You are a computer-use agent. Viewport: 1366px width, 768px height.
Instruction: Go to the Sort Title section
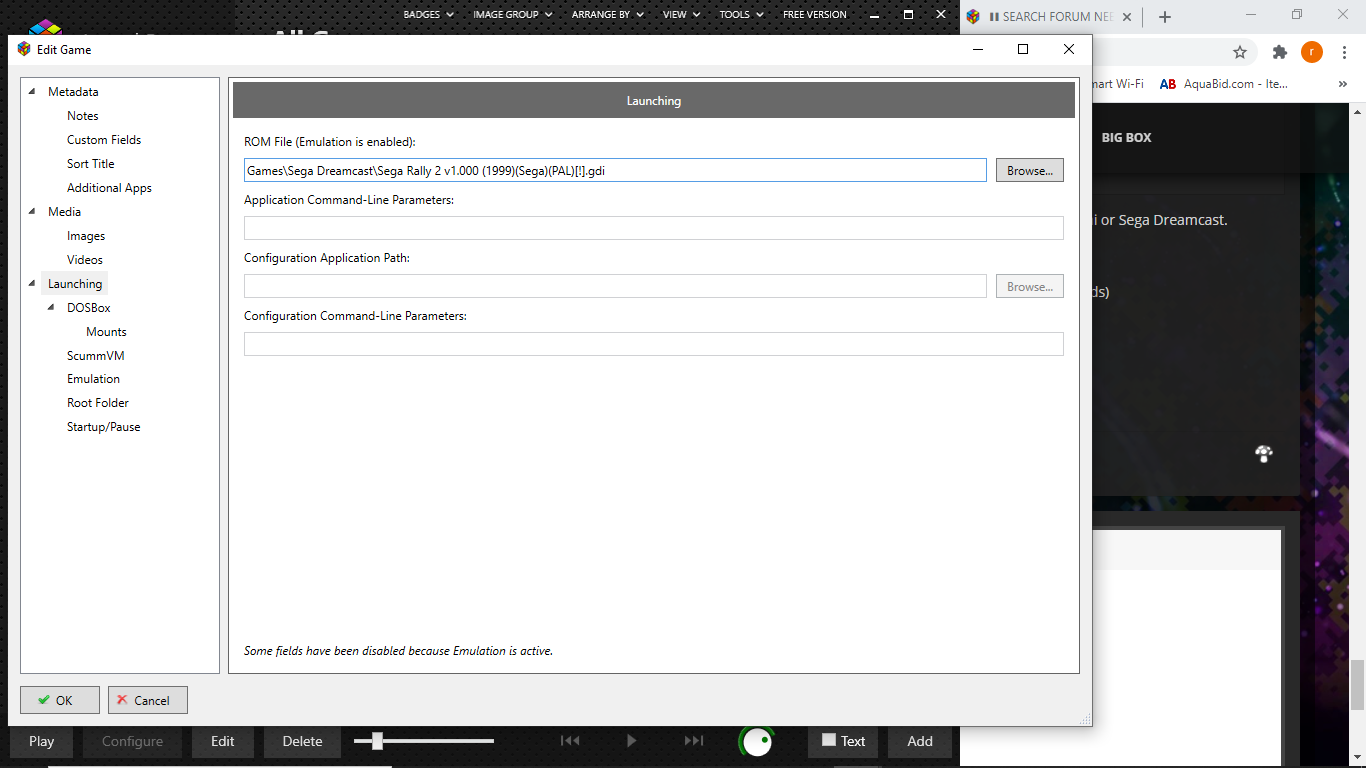(x=91, y=164)
